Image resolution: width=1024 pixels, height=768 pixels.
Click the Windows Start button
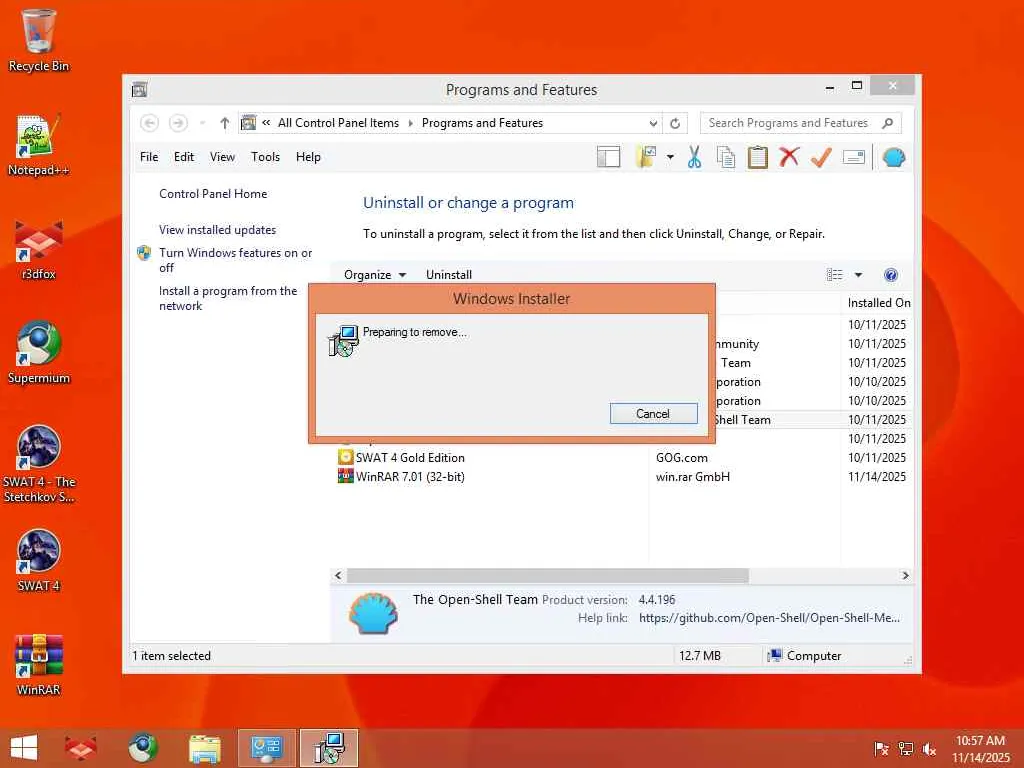click(24, 748)
